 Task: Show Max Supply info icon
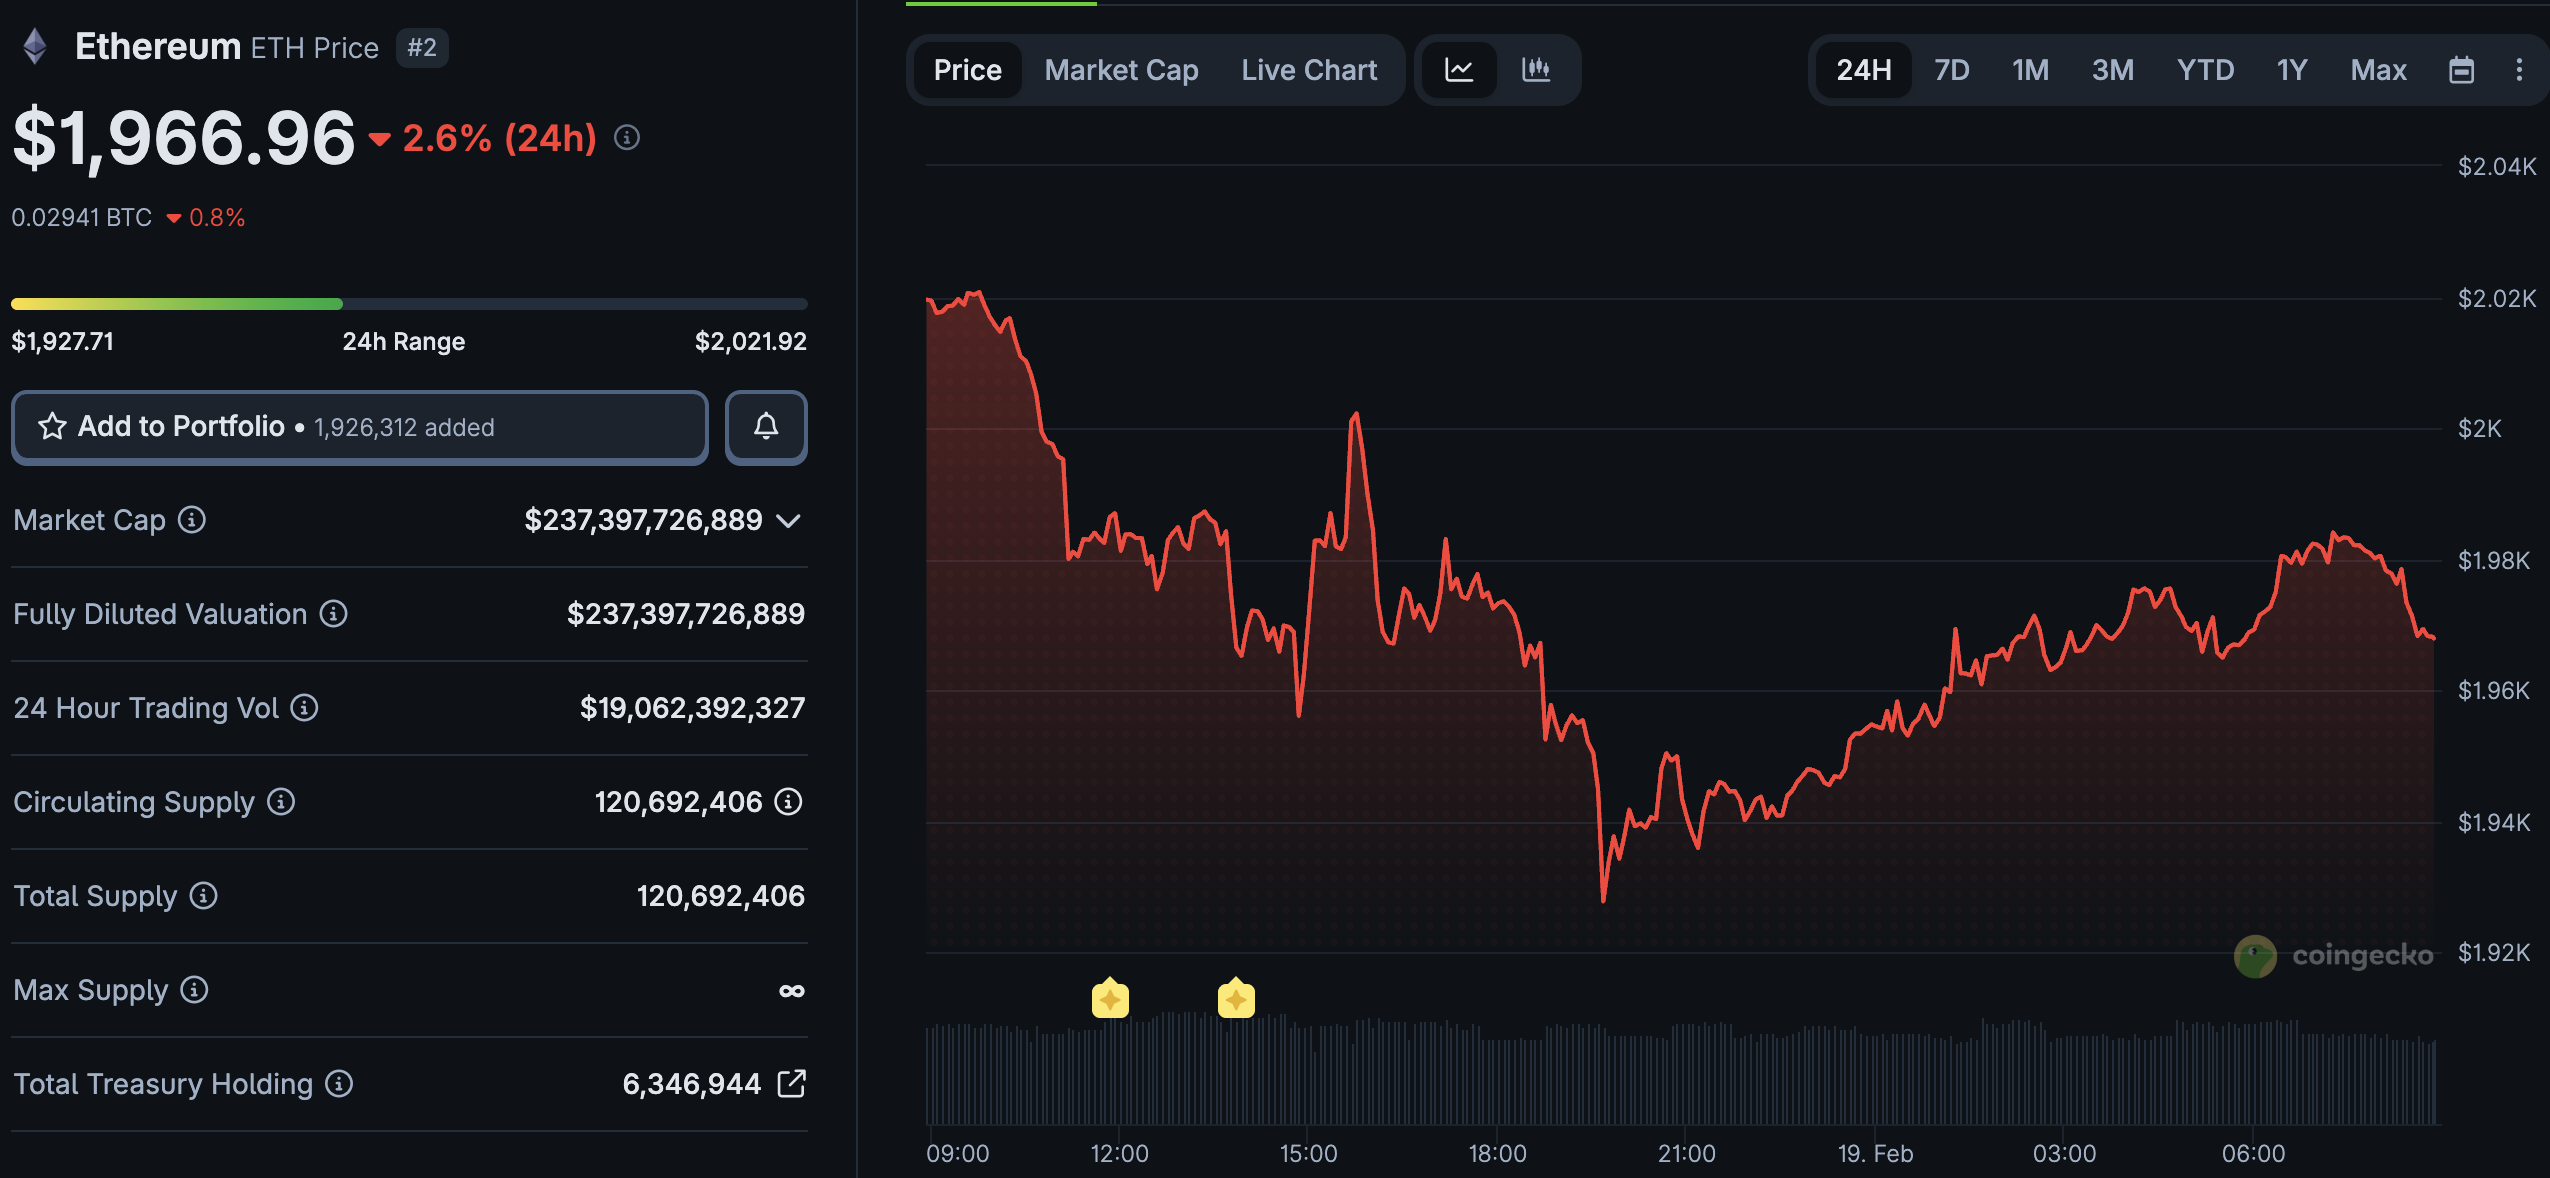195,990
